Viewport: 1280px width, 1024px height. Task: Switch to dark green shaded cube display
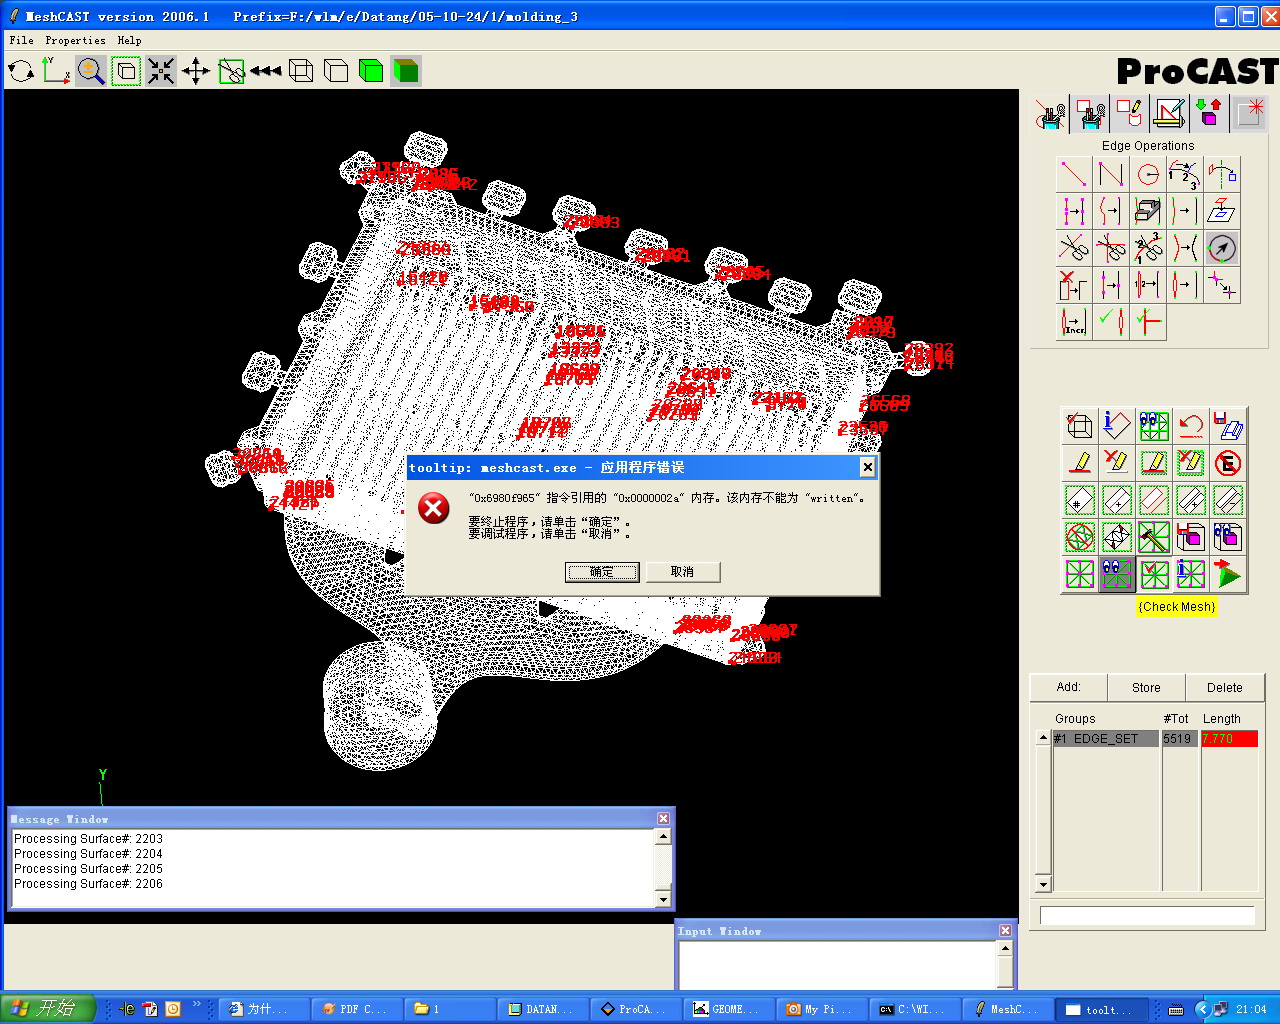[x=406, y=71]
